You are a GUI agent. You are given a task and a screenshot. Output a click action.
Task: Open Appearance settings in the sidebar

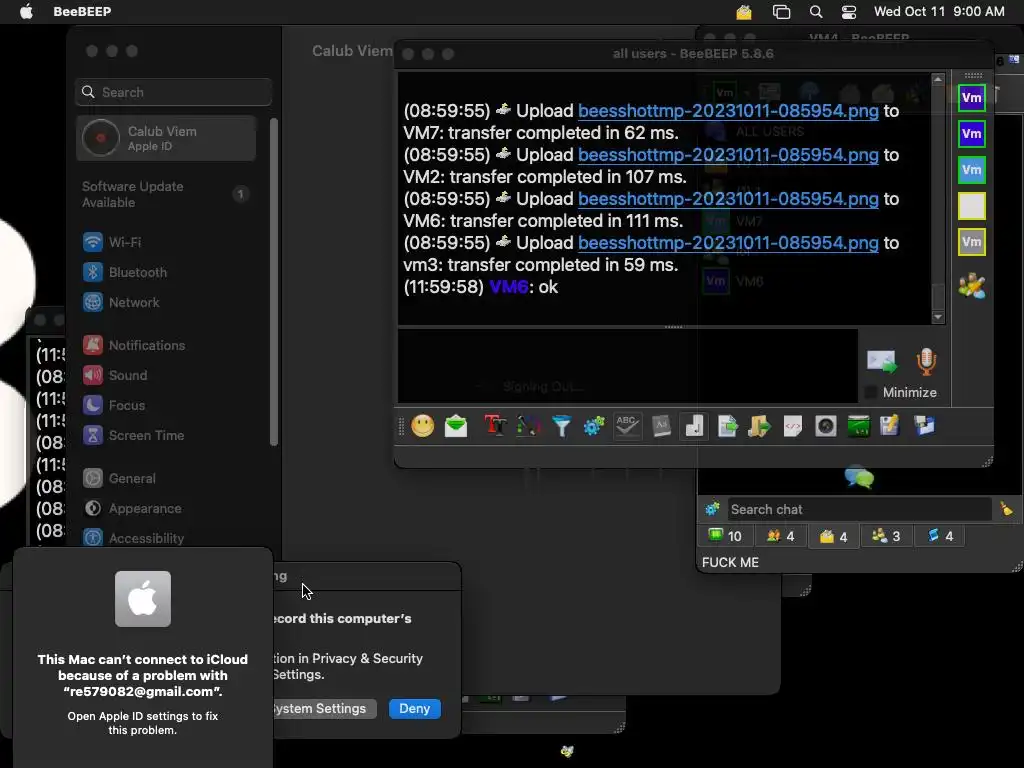[166, 509]
